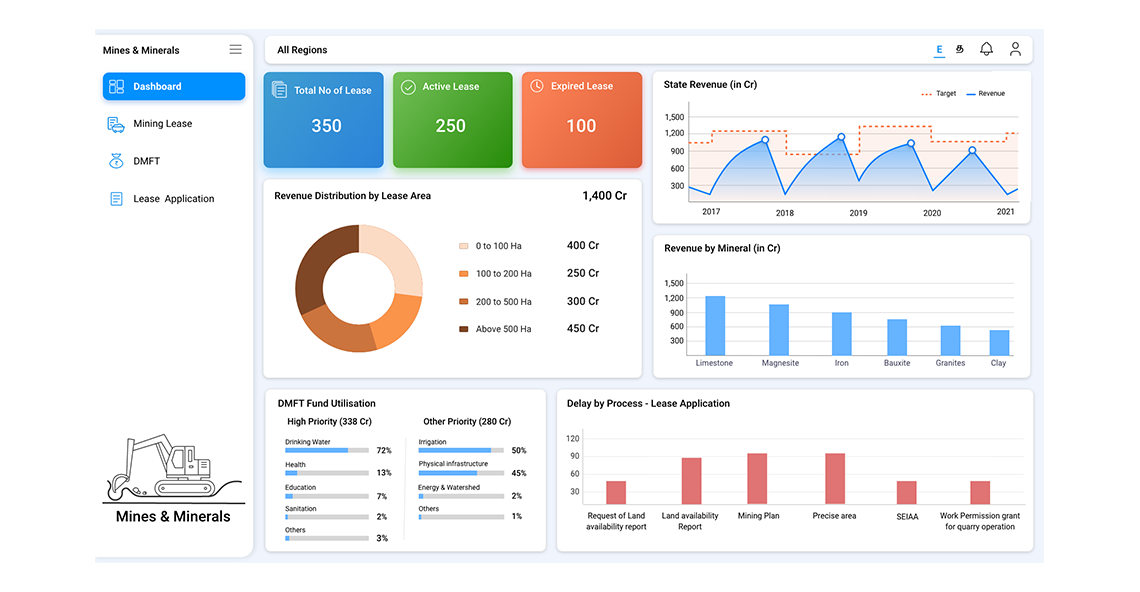Image resolution: width=1140 pixels, height=592 pixels.
Task: Click the 'Other Priority (280 Cr)' heading
Action: pos(467,422)
